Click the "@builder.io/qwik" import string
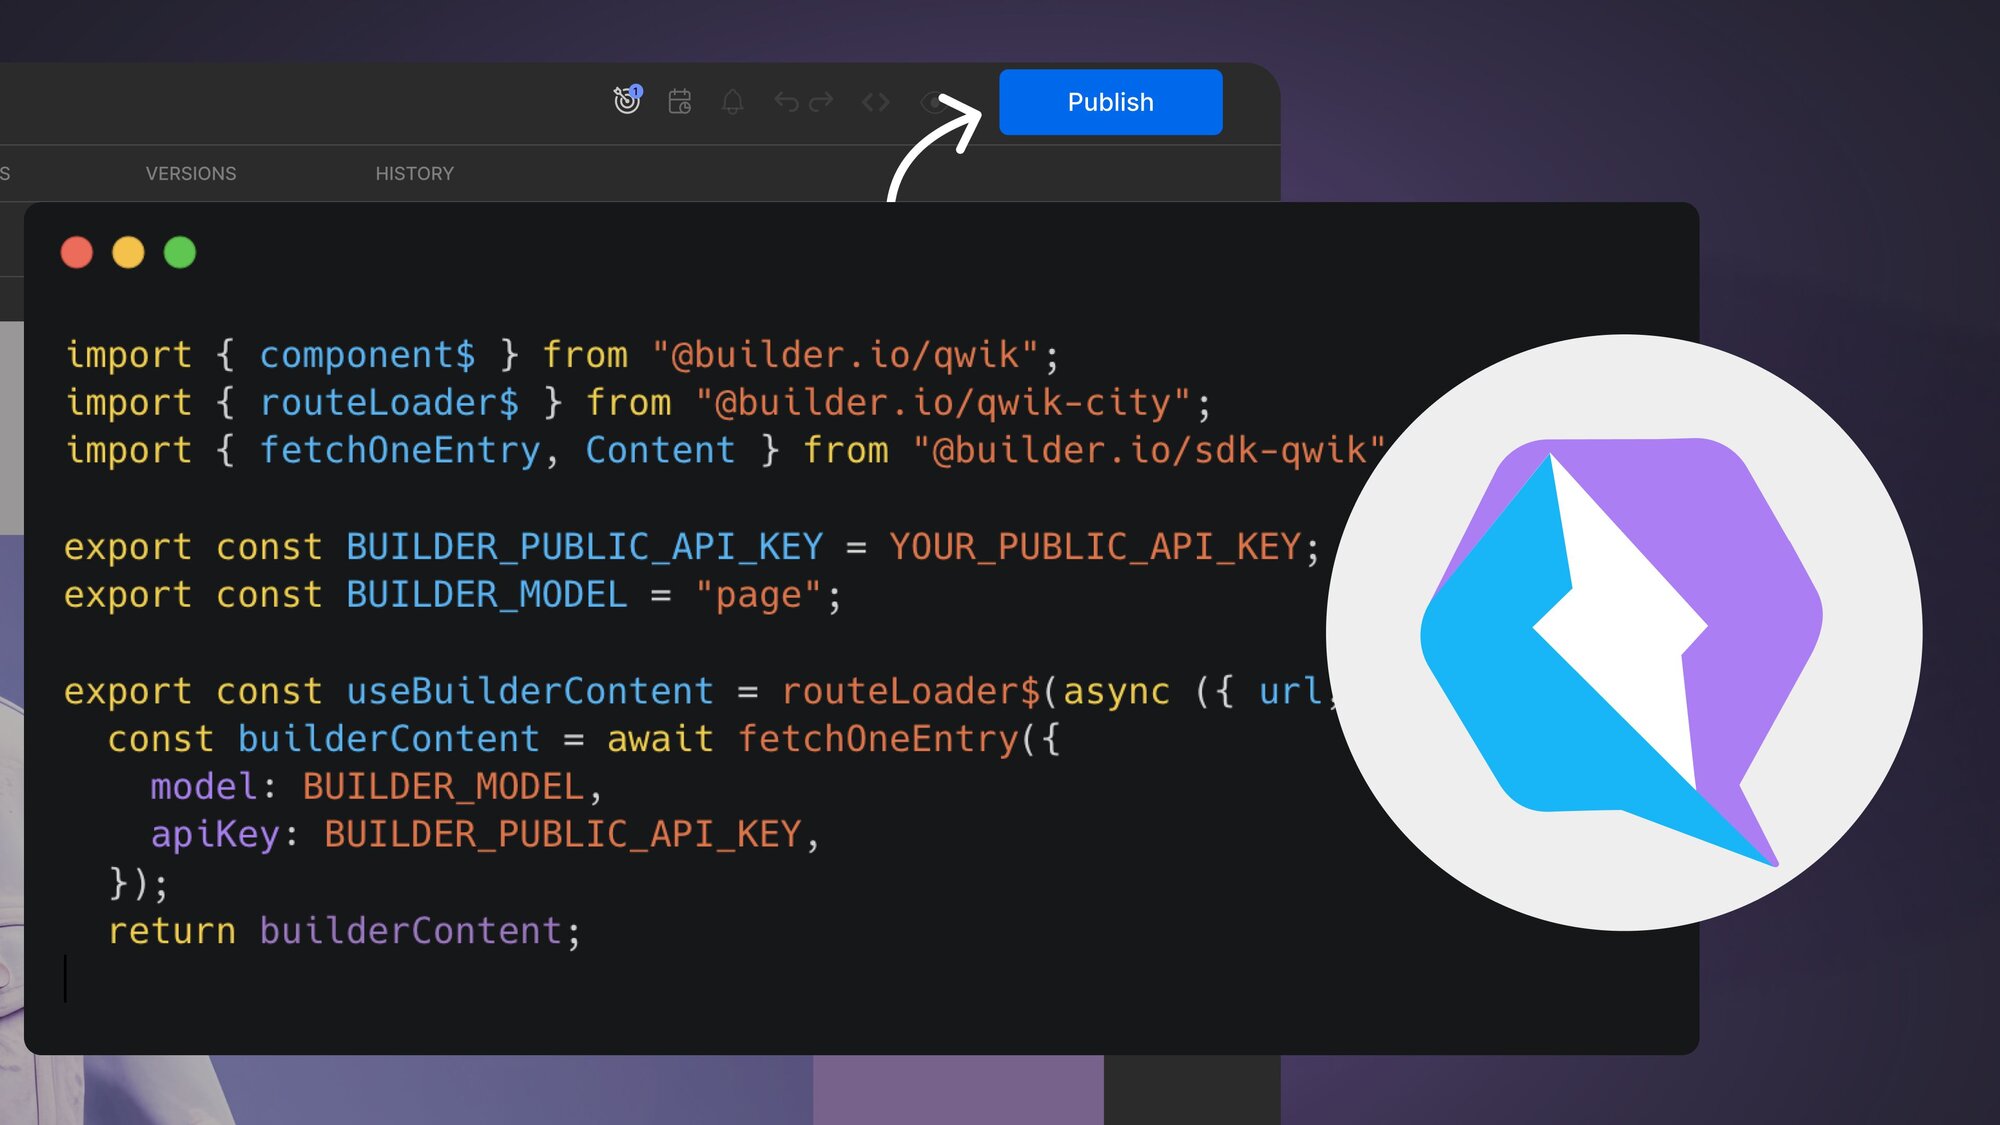This screenshot has height=1125, width=2000. pyautogui.click(x=845, y=356)
